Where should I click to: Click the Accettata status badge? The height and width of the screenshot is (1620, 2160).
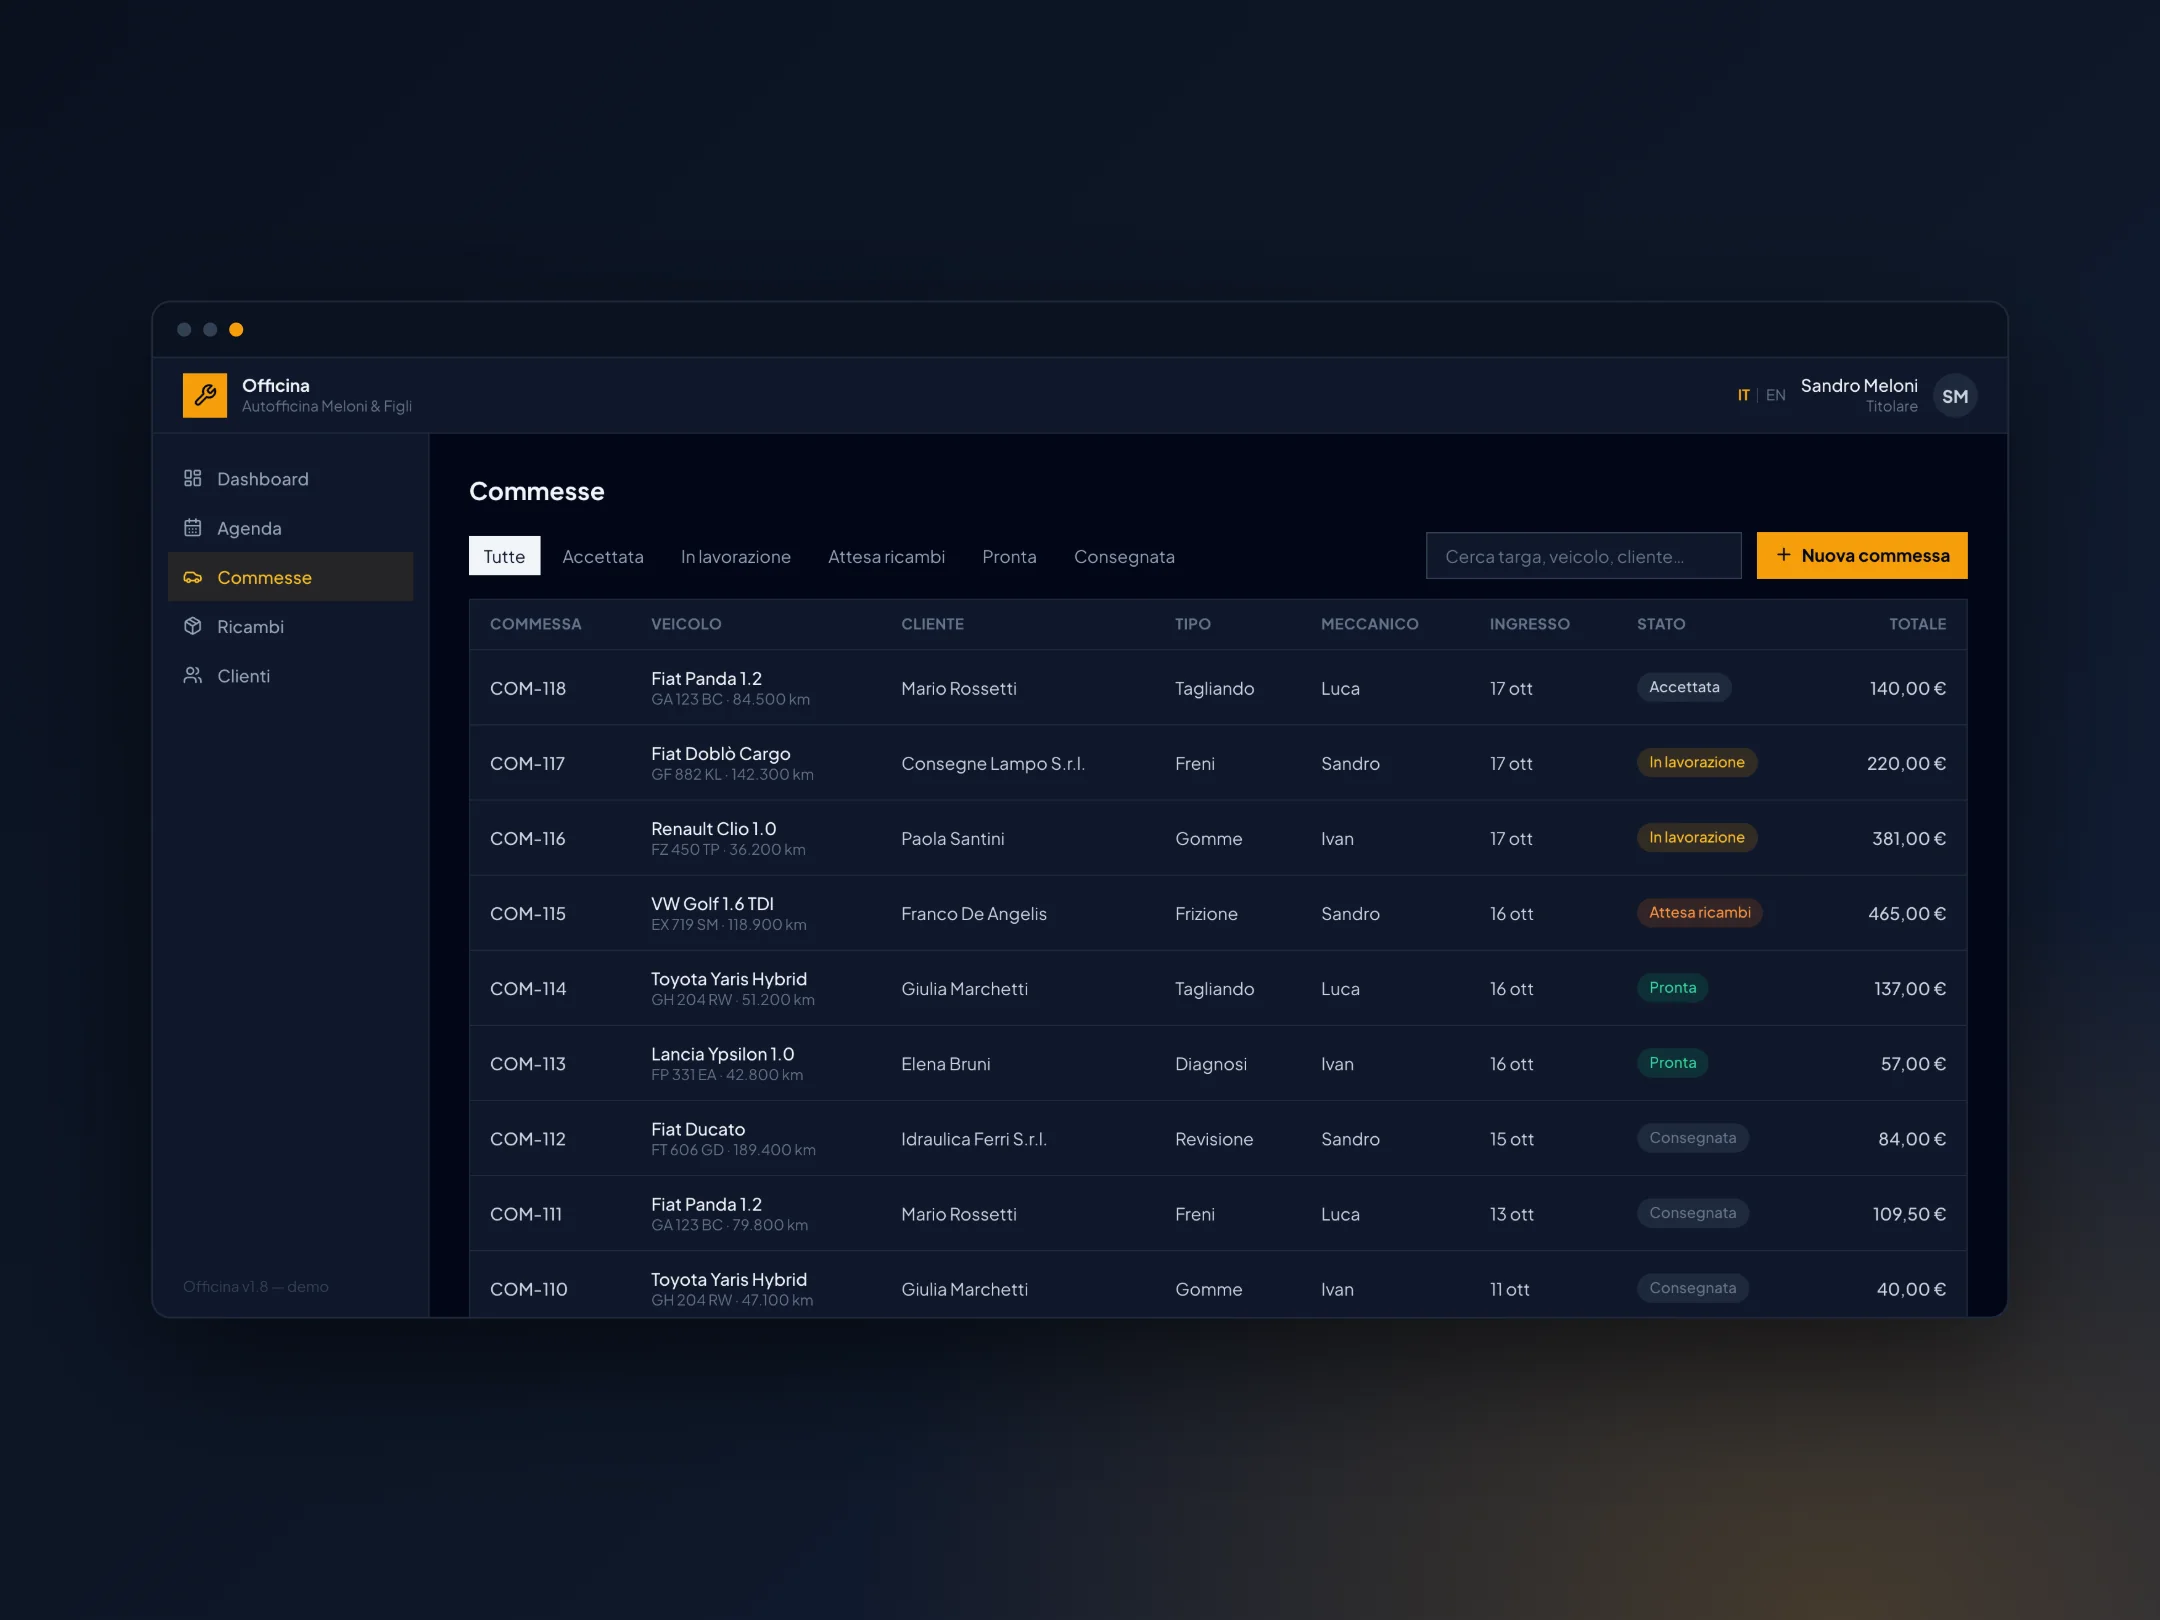tap(1684, 687)
